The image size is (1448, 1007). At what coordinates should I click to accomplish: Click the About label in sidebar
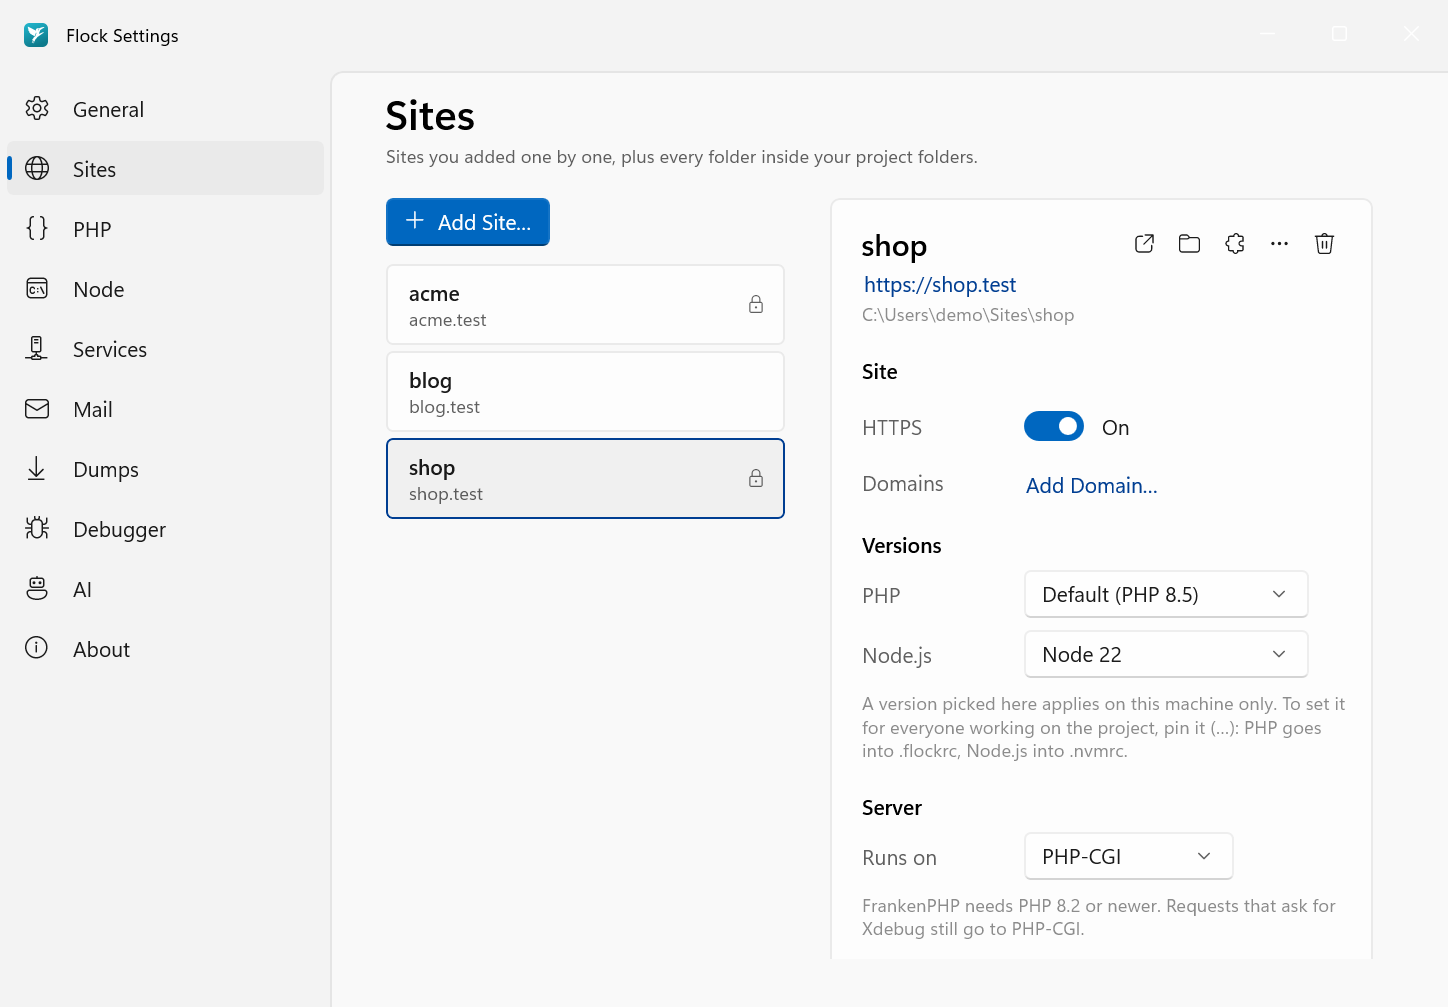pyautogui.click(x=102, y=650)
